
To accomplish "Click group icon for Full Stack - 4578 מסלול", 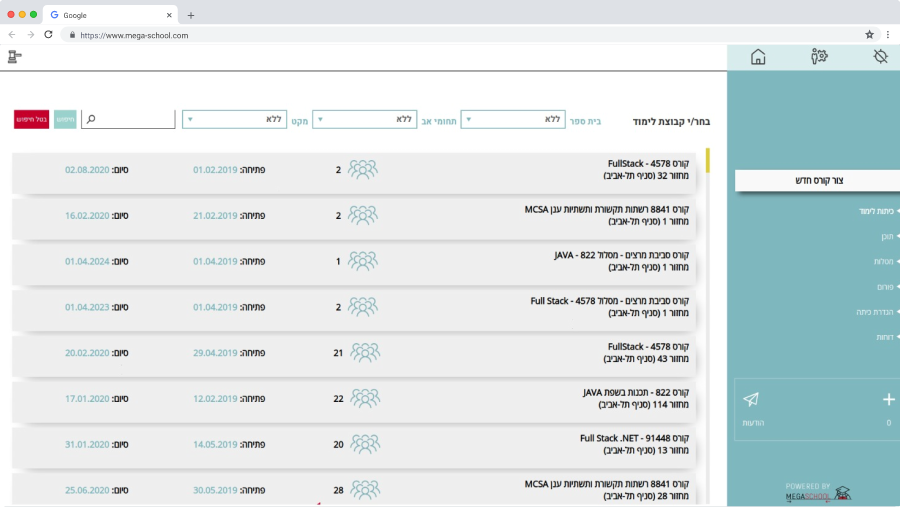I will point(363,307).
